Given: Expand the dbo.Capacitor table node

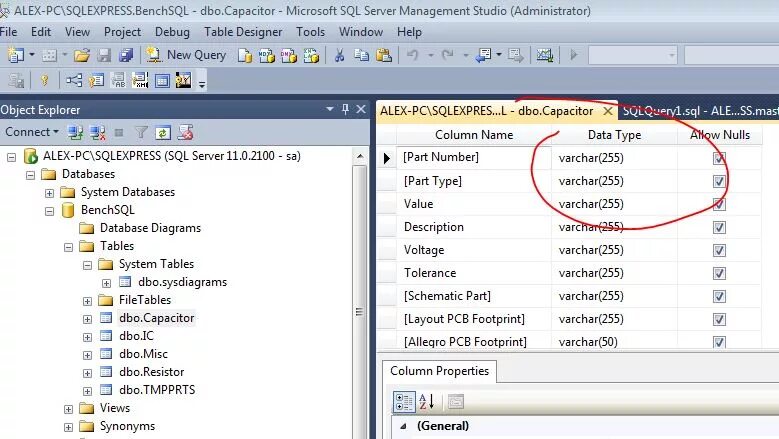Looking at the screenshot, I should click(87, 319).
